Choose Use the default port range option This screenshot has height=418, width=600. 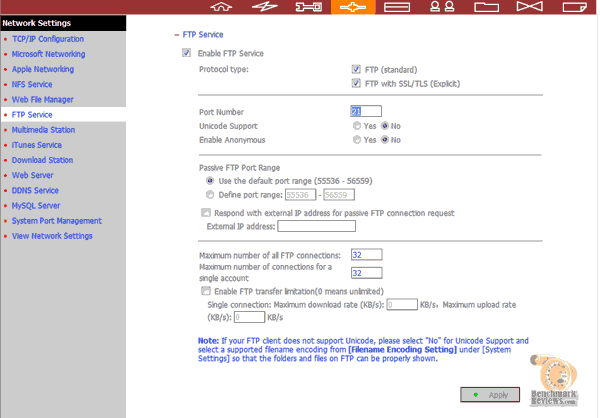(x=210, y=181)
